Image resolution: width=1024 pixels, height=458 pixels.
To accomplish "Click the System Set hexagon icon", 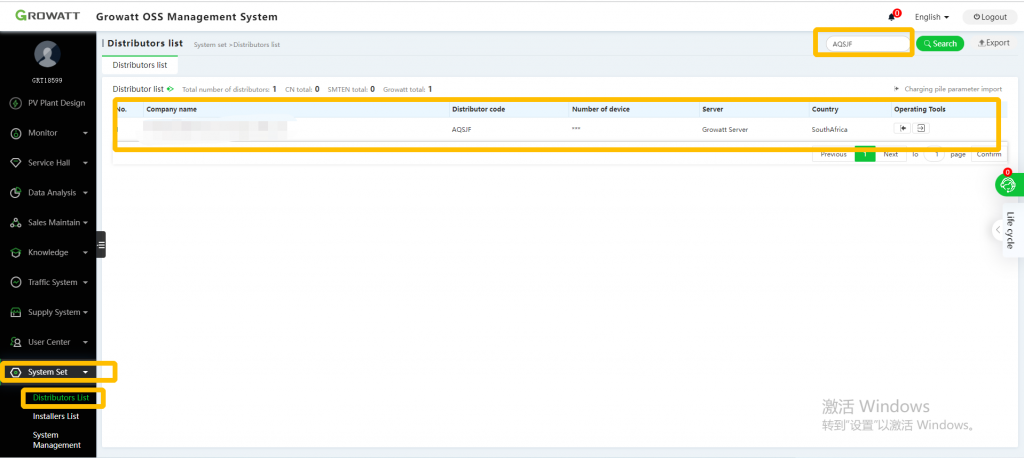I will 16,372.
